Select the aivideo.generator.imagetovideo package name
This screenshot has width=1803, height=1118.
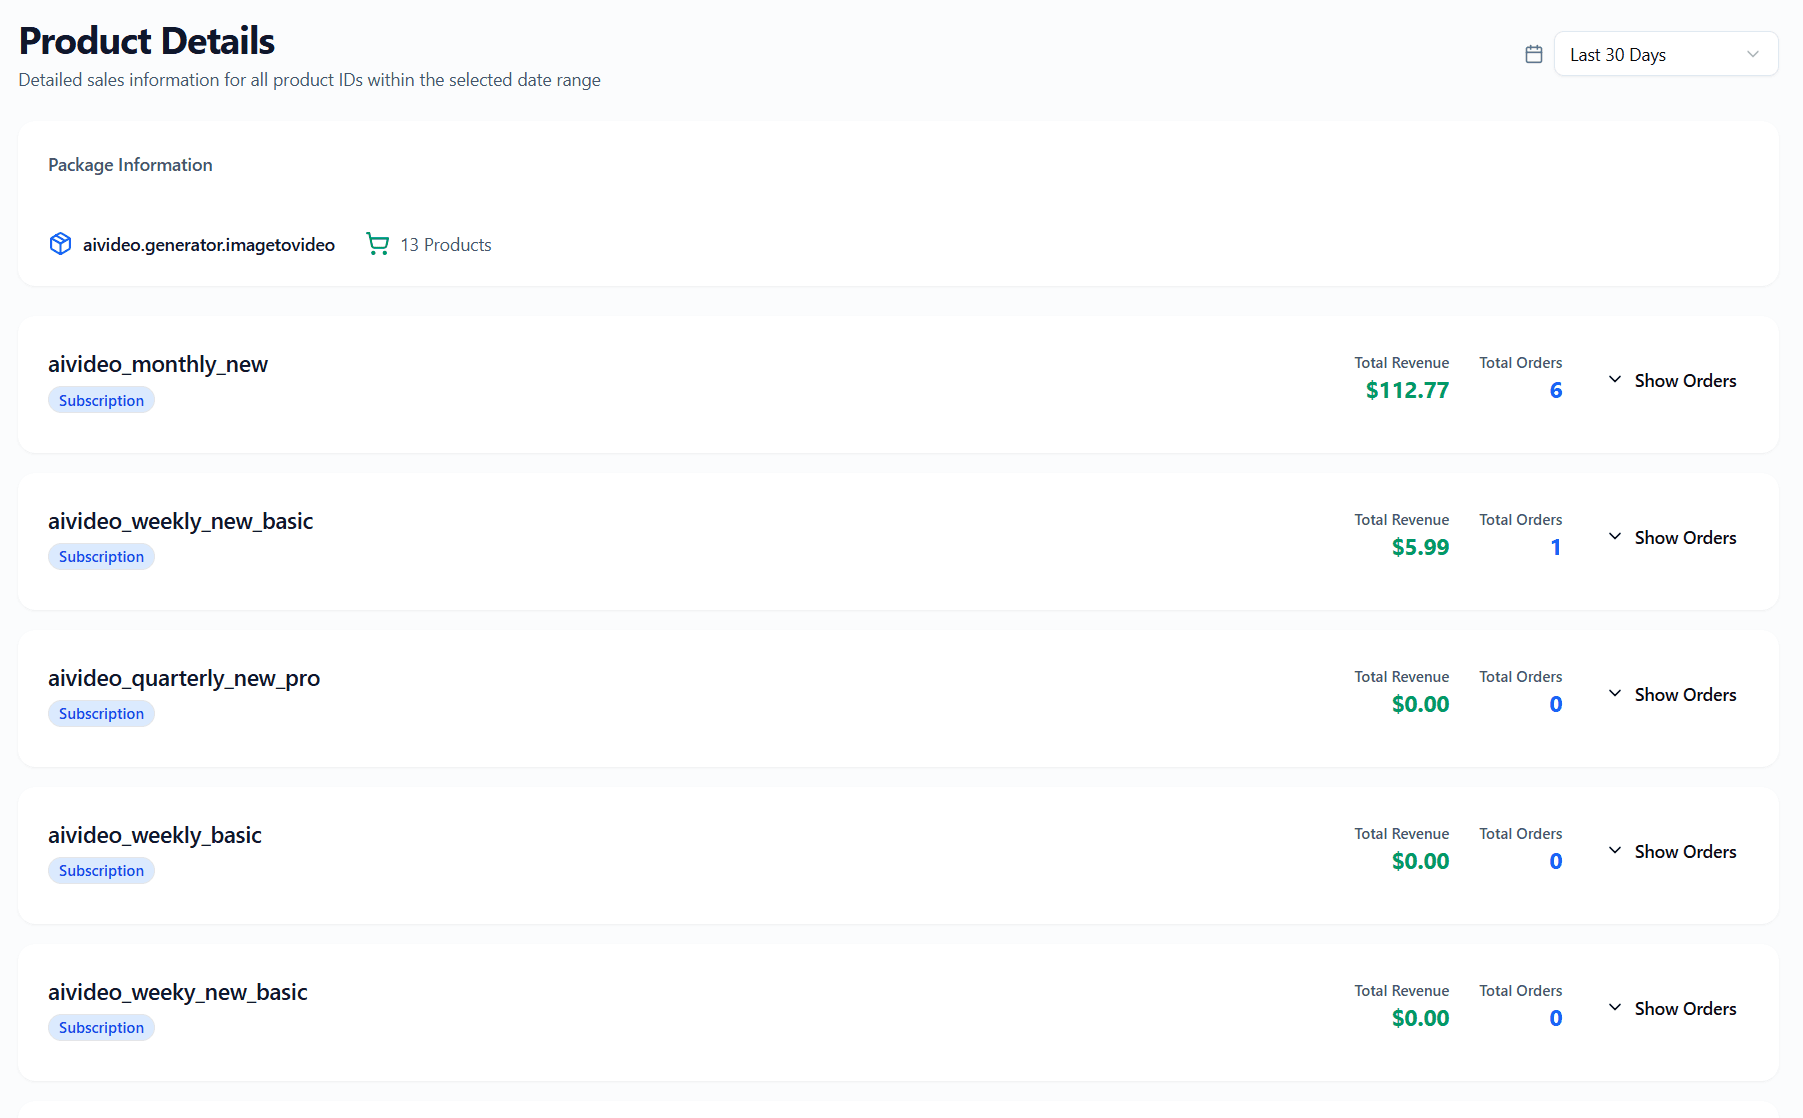point(208,245)
